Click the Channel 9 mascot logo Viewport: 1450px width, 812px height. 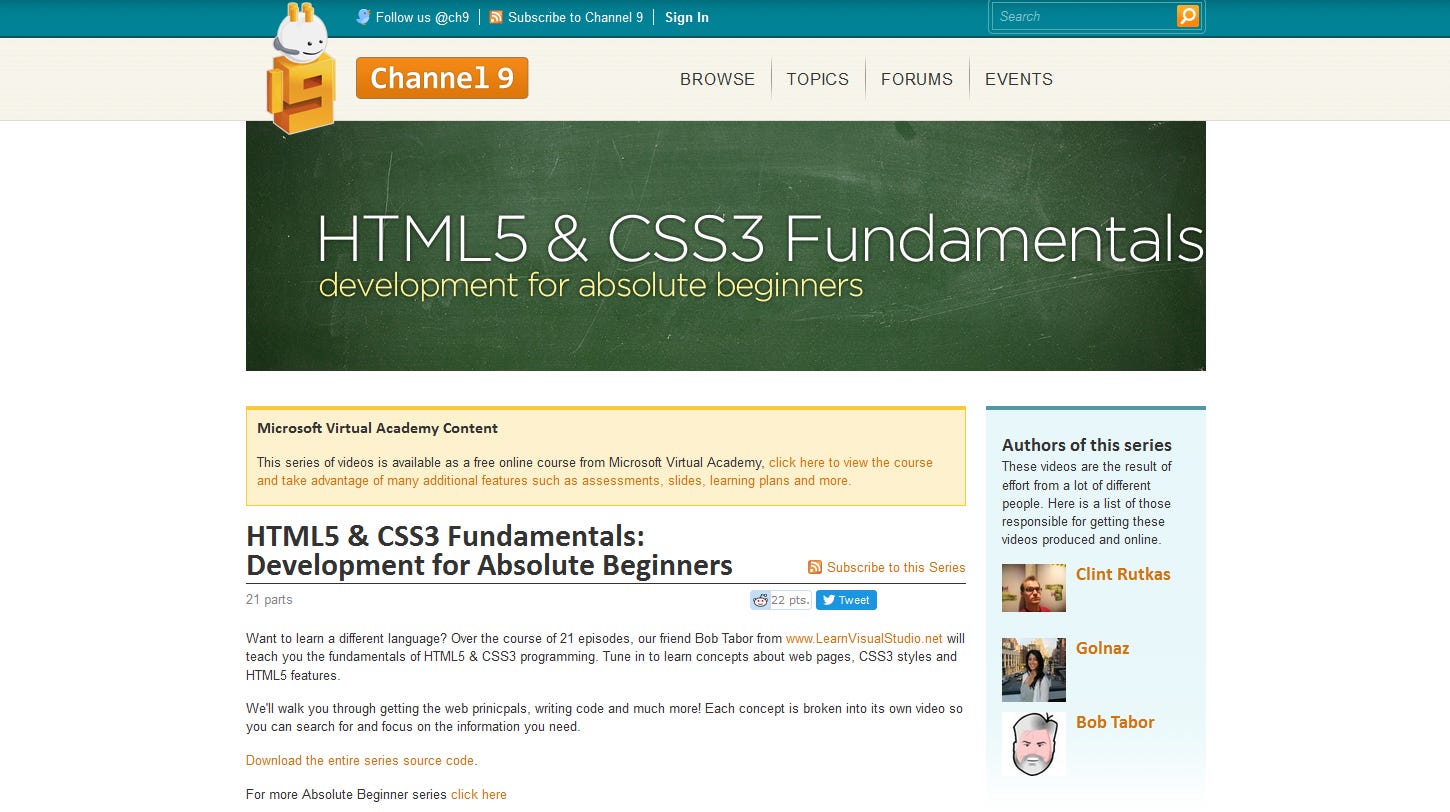click(301, 69)
